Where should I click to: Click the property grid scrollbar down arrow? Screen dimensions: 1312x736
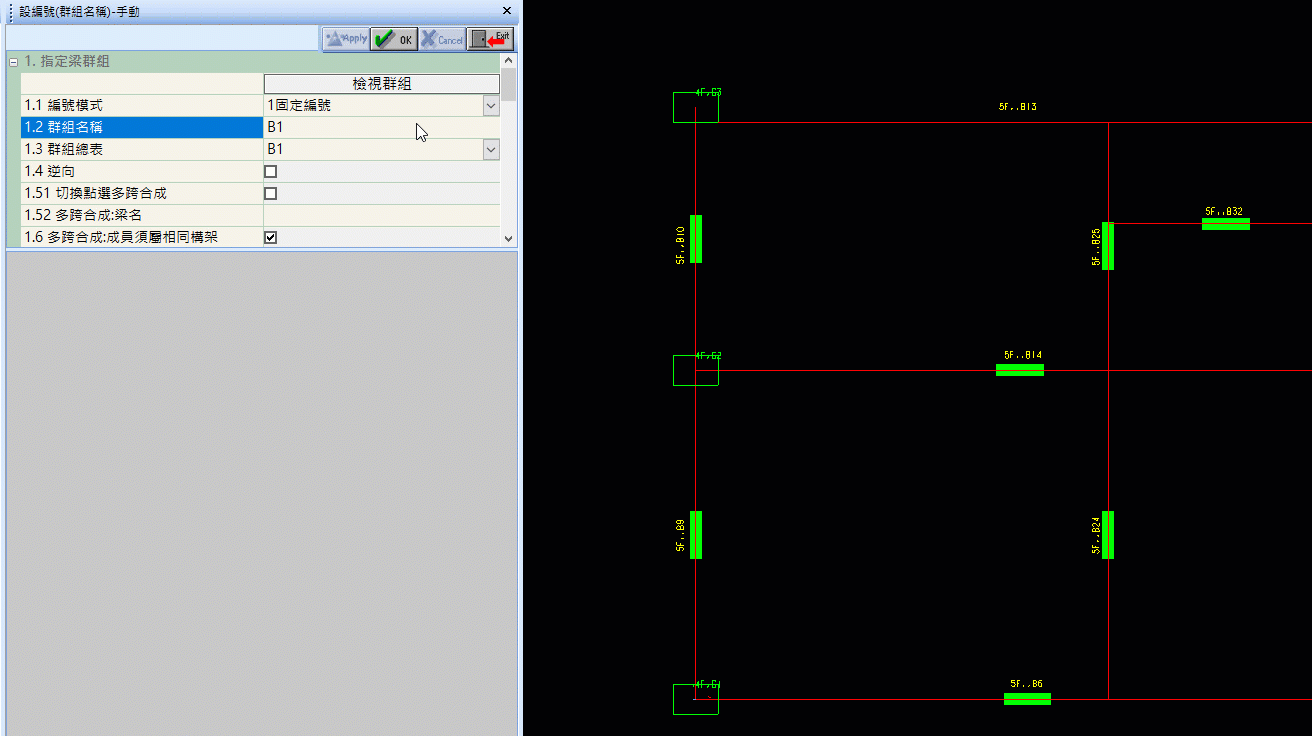coord(508,239)
